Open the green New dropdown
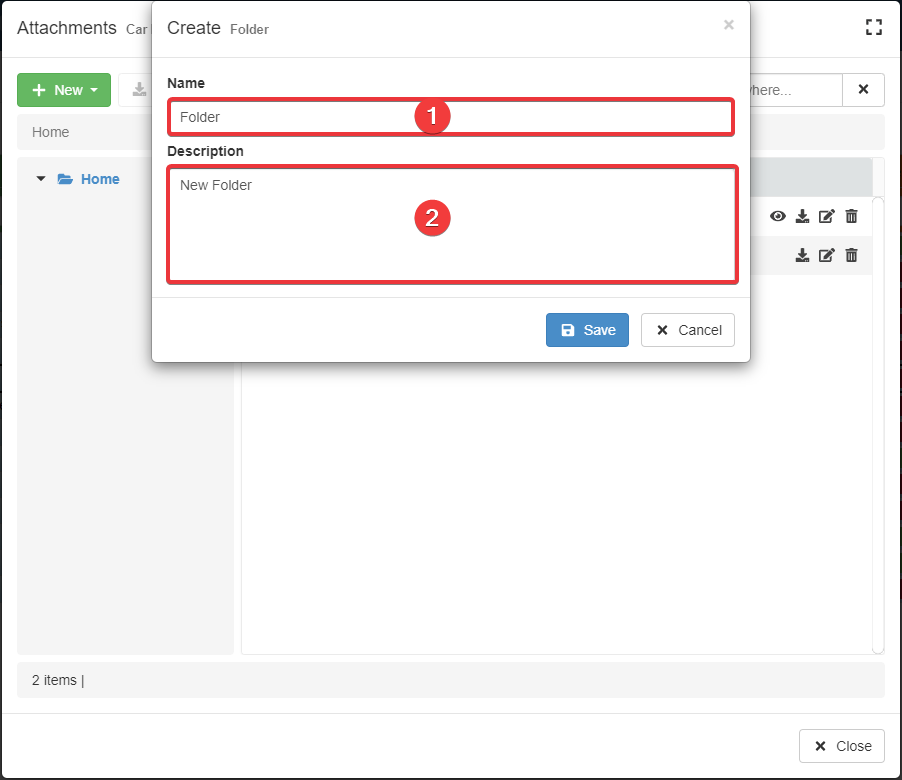Screen dimensions: 902x780 (x=64, y=90)
